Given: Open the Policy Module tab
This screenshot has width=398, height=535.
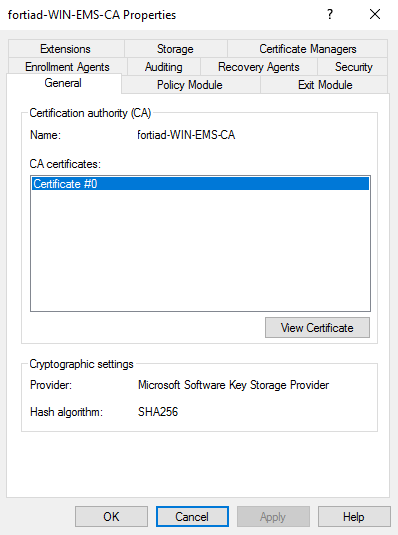Looking at the screenshot, I should point(190,85).
